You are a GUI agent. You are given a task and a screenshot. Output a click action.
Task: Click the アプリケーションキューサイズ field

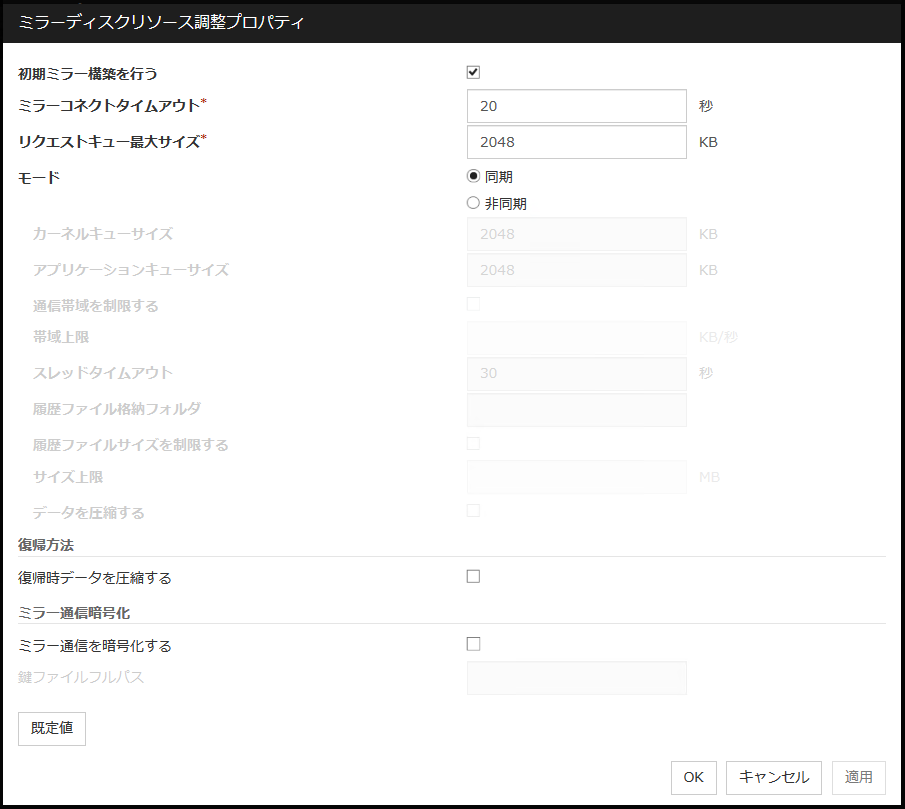pos(576,270)
